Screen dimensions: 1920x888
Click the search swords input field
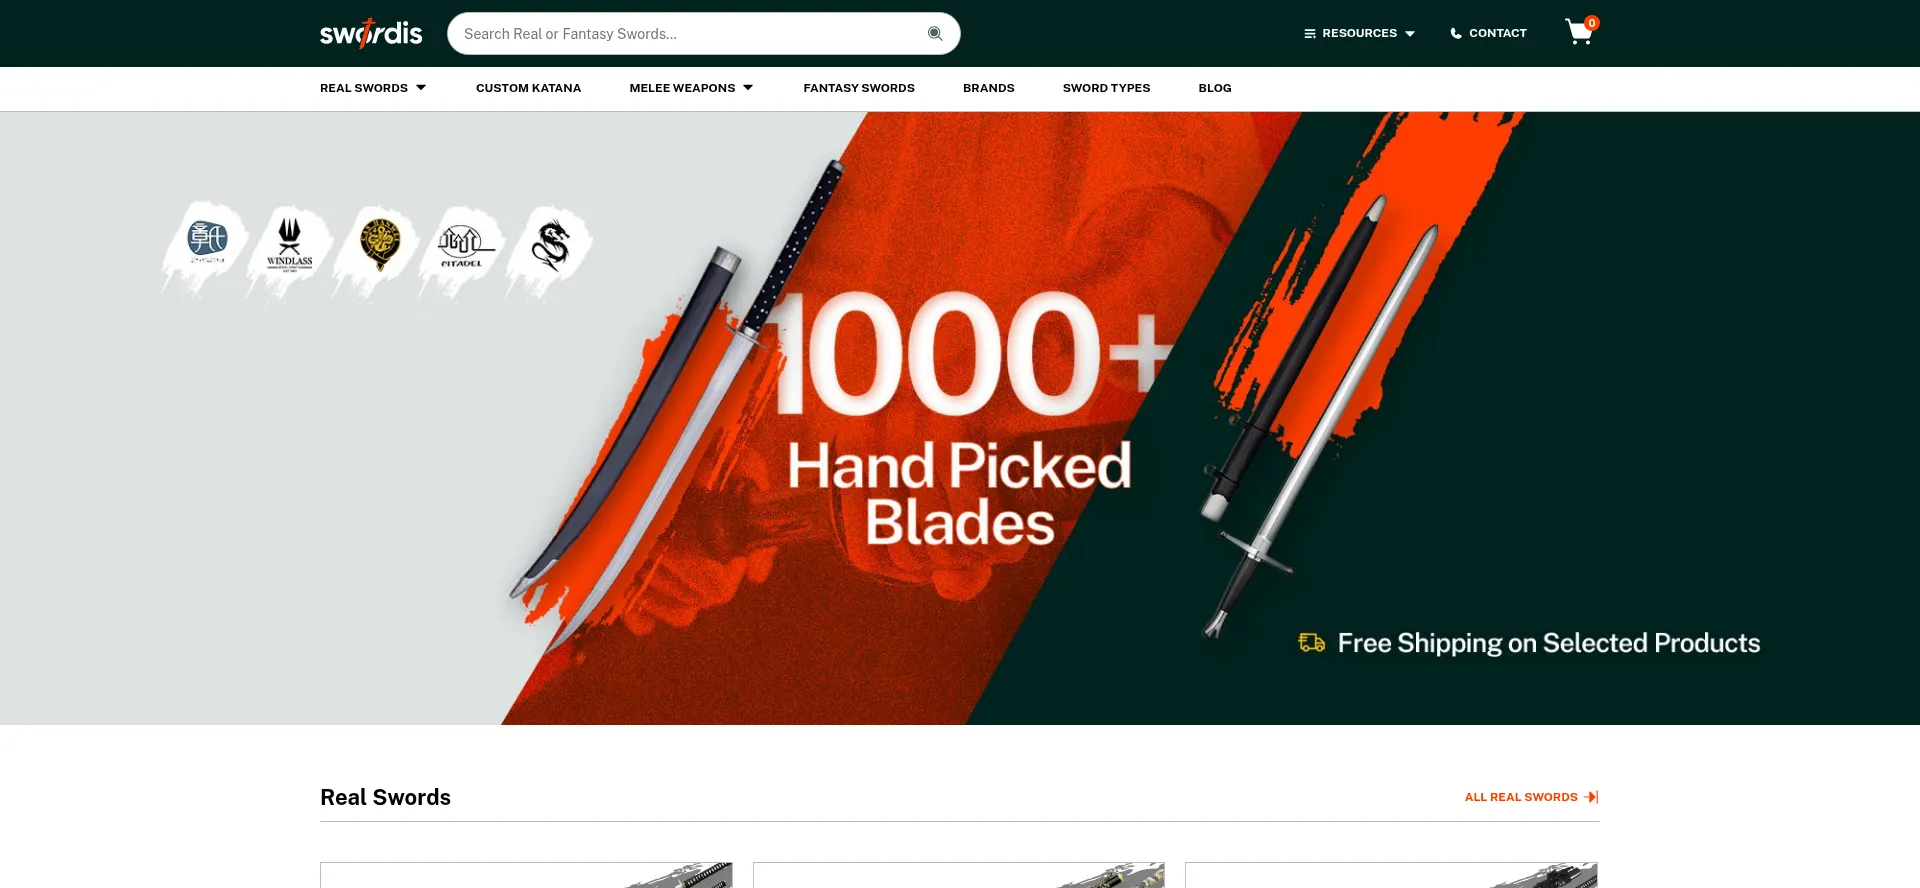690,33
